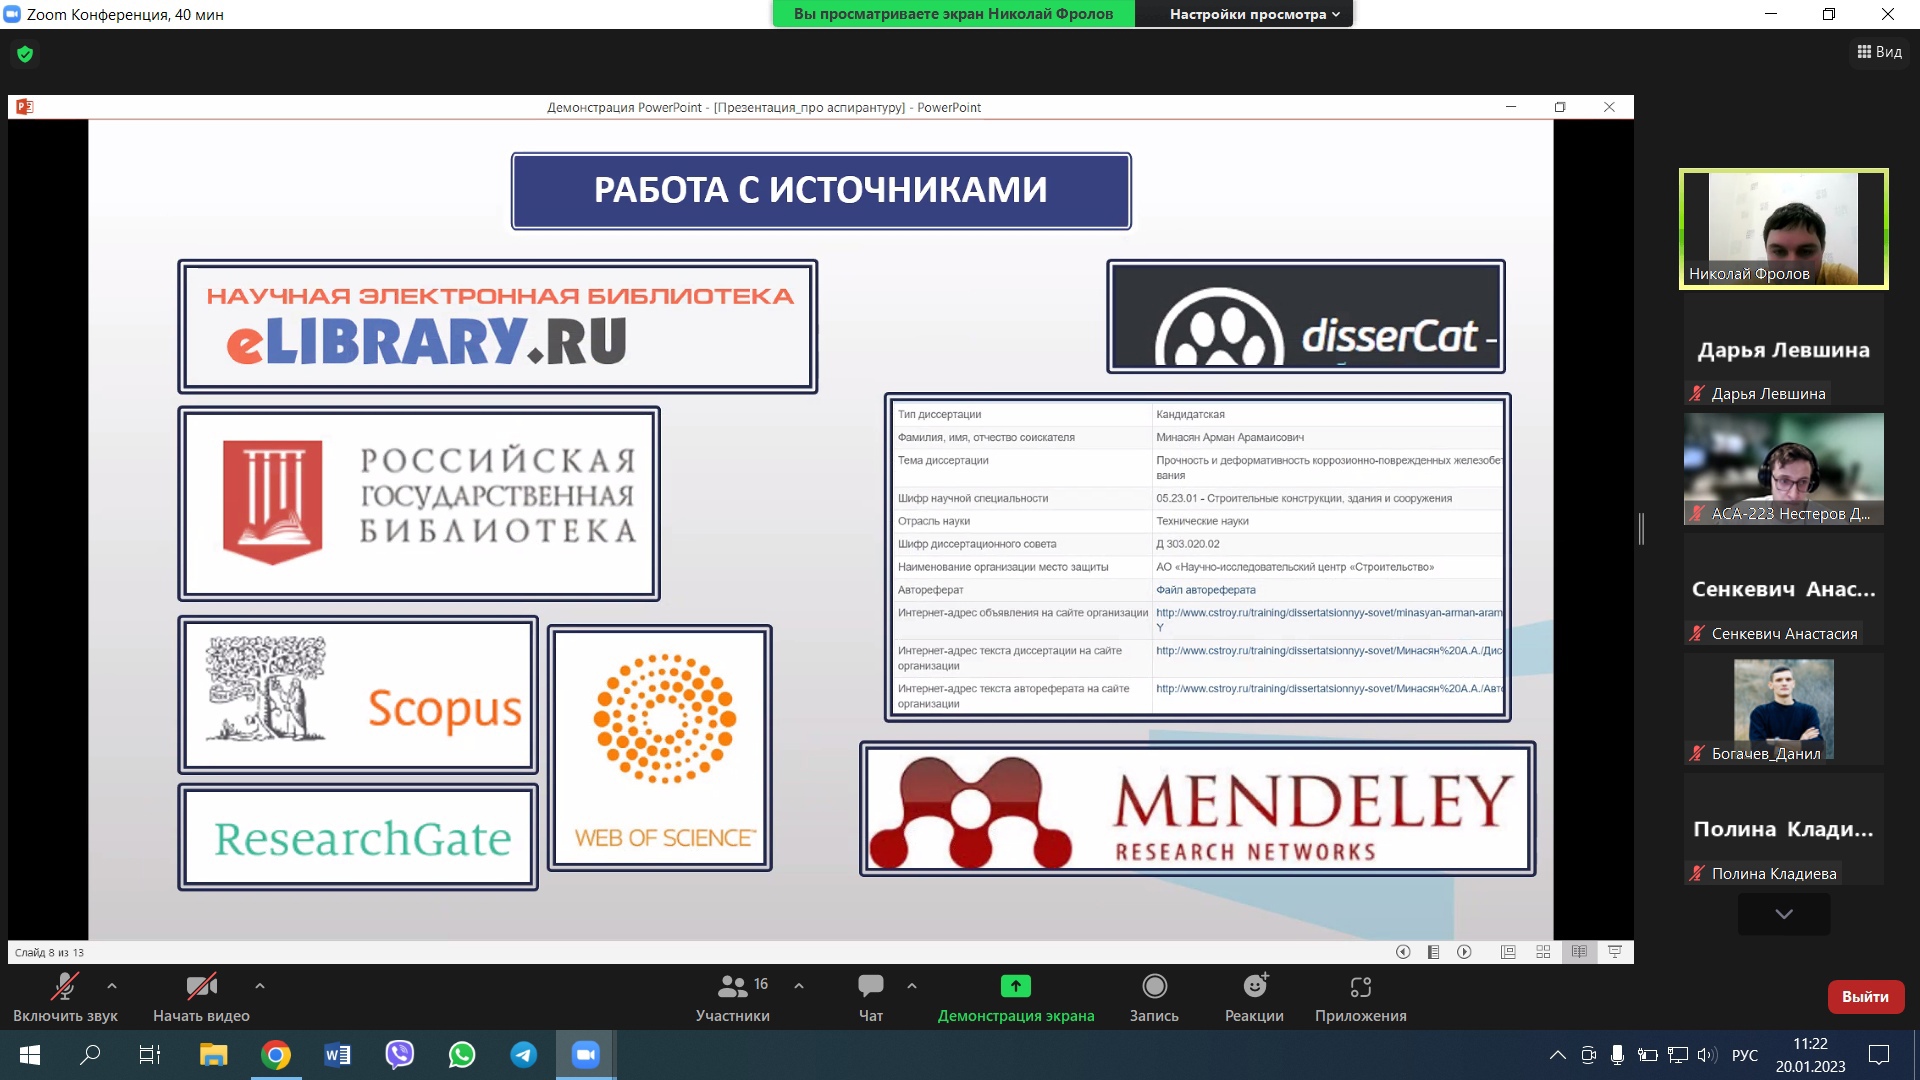Click Демонстрация экрана share screen button
The height and width of the screenshot is (1080, 1920).
tap(1016, 997)
